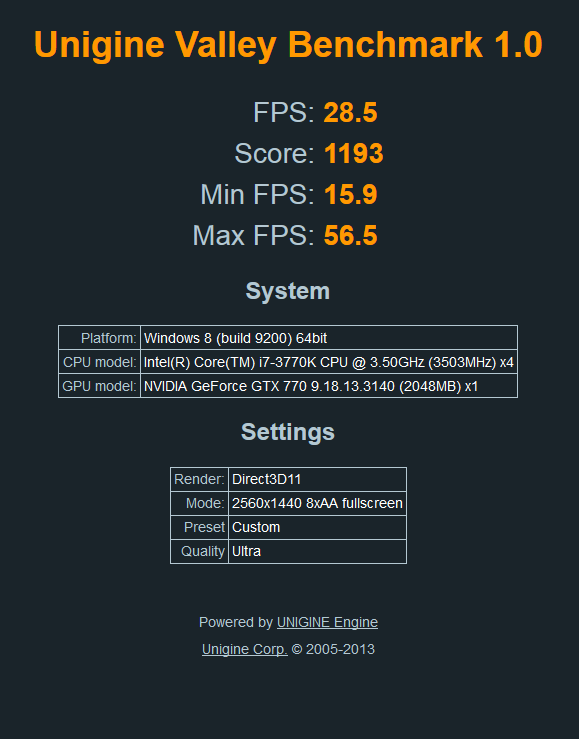Click the System section heading

tap(288, 291)
